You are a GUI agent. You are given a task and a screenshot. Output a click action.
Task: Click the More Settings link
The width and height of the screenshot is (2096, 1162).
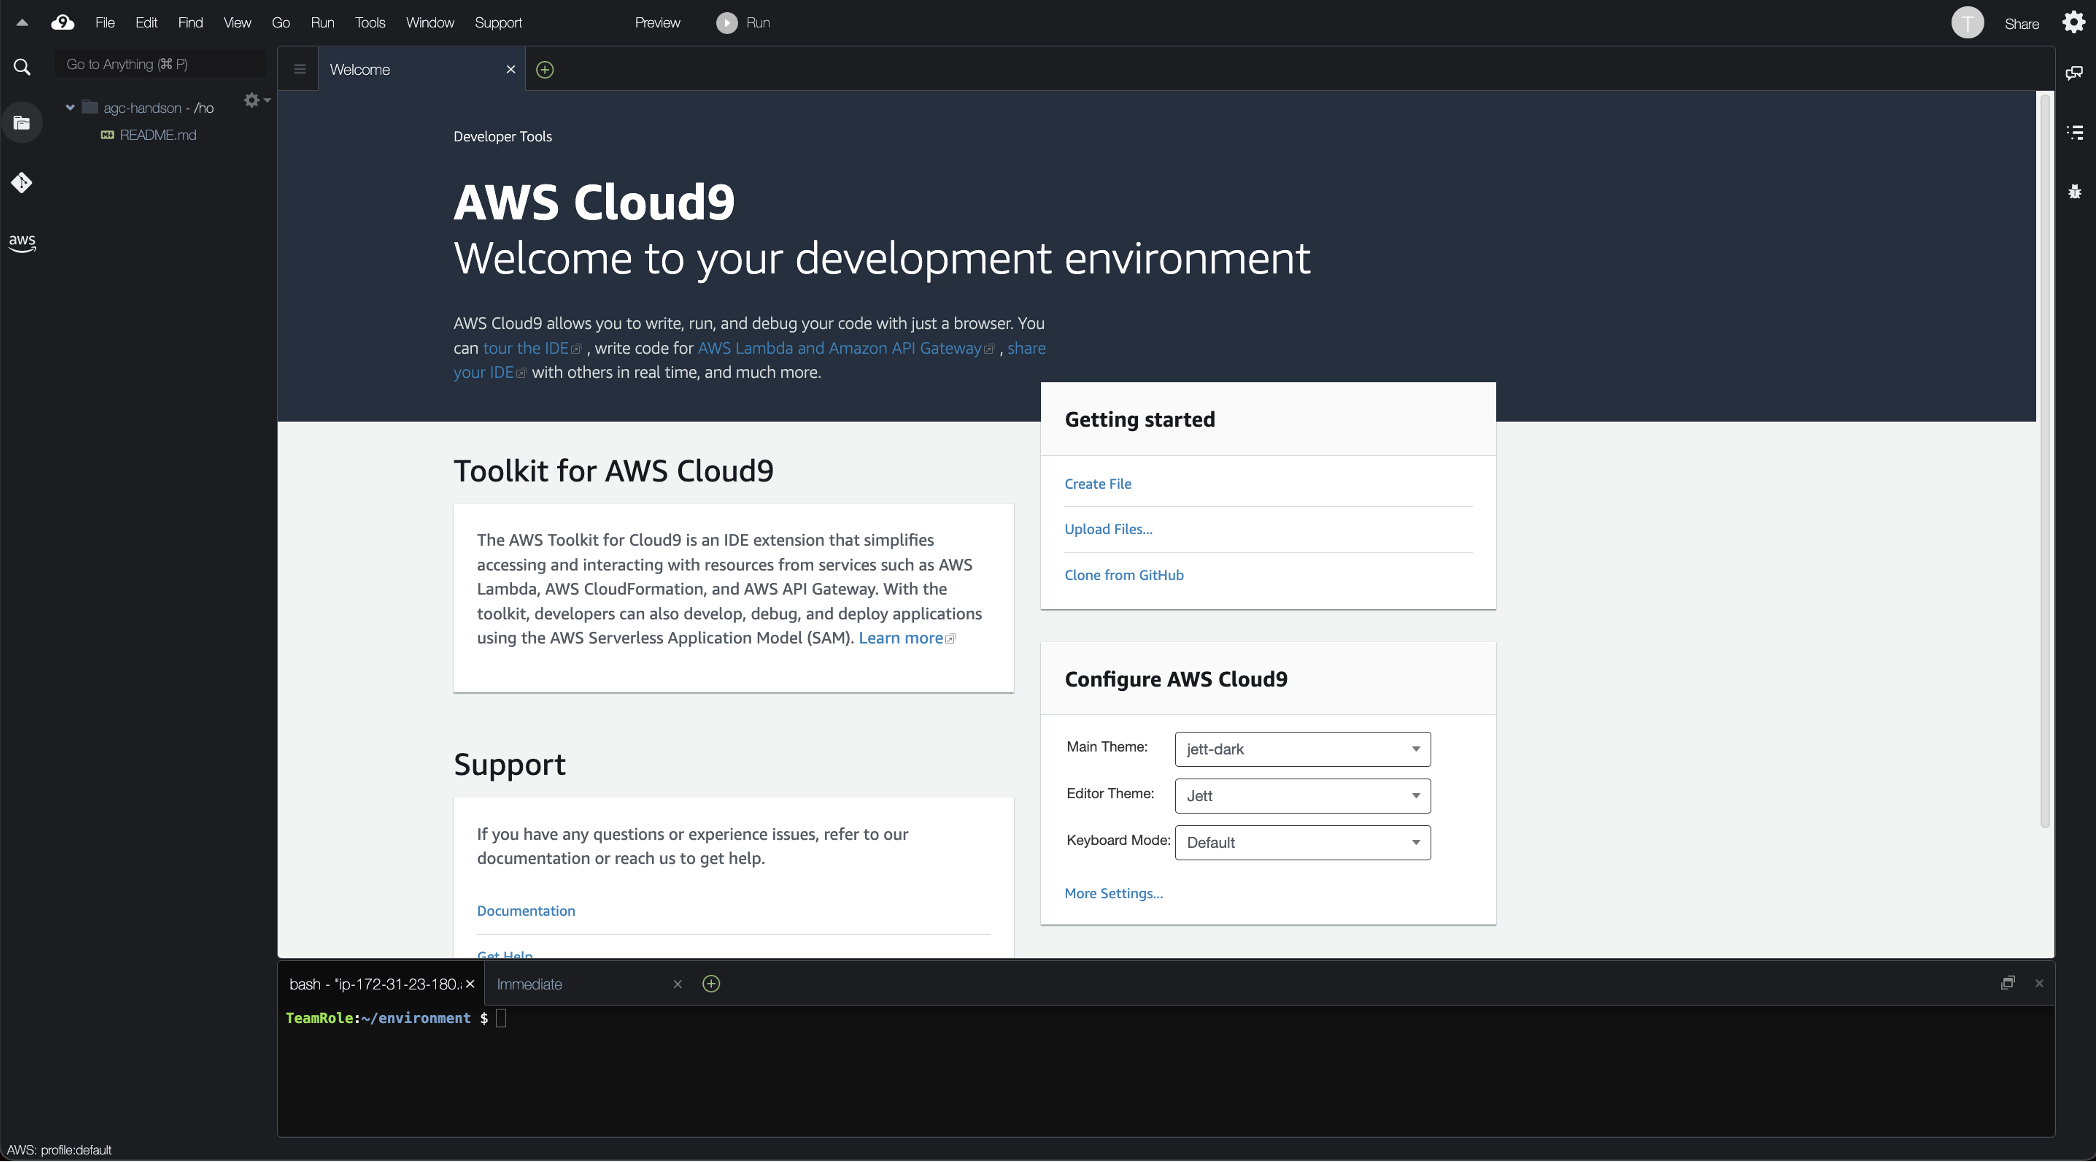(x=1113, y=893)
